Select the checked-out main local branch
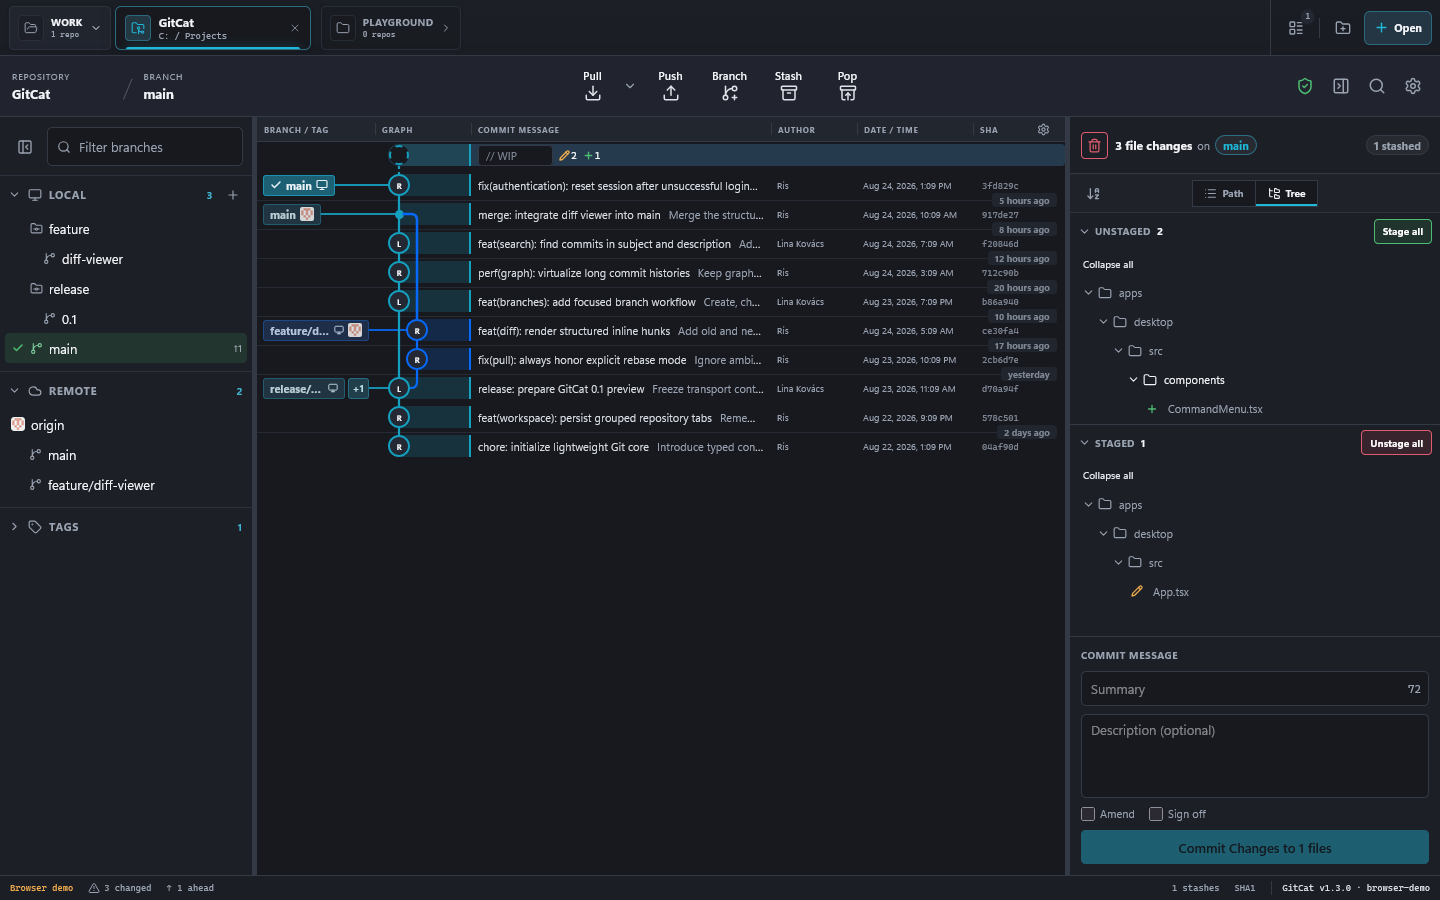 126,348
